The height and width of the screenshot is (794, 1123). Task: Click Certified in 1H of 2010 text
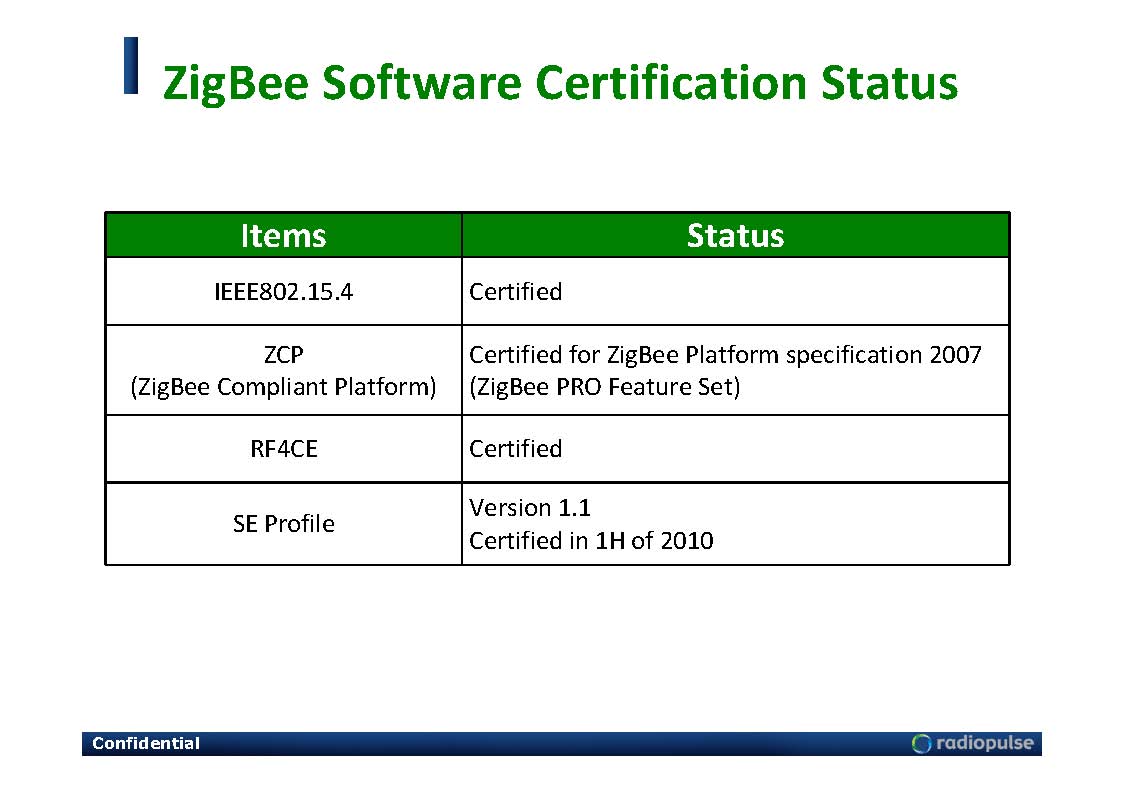tap(591, 541)
